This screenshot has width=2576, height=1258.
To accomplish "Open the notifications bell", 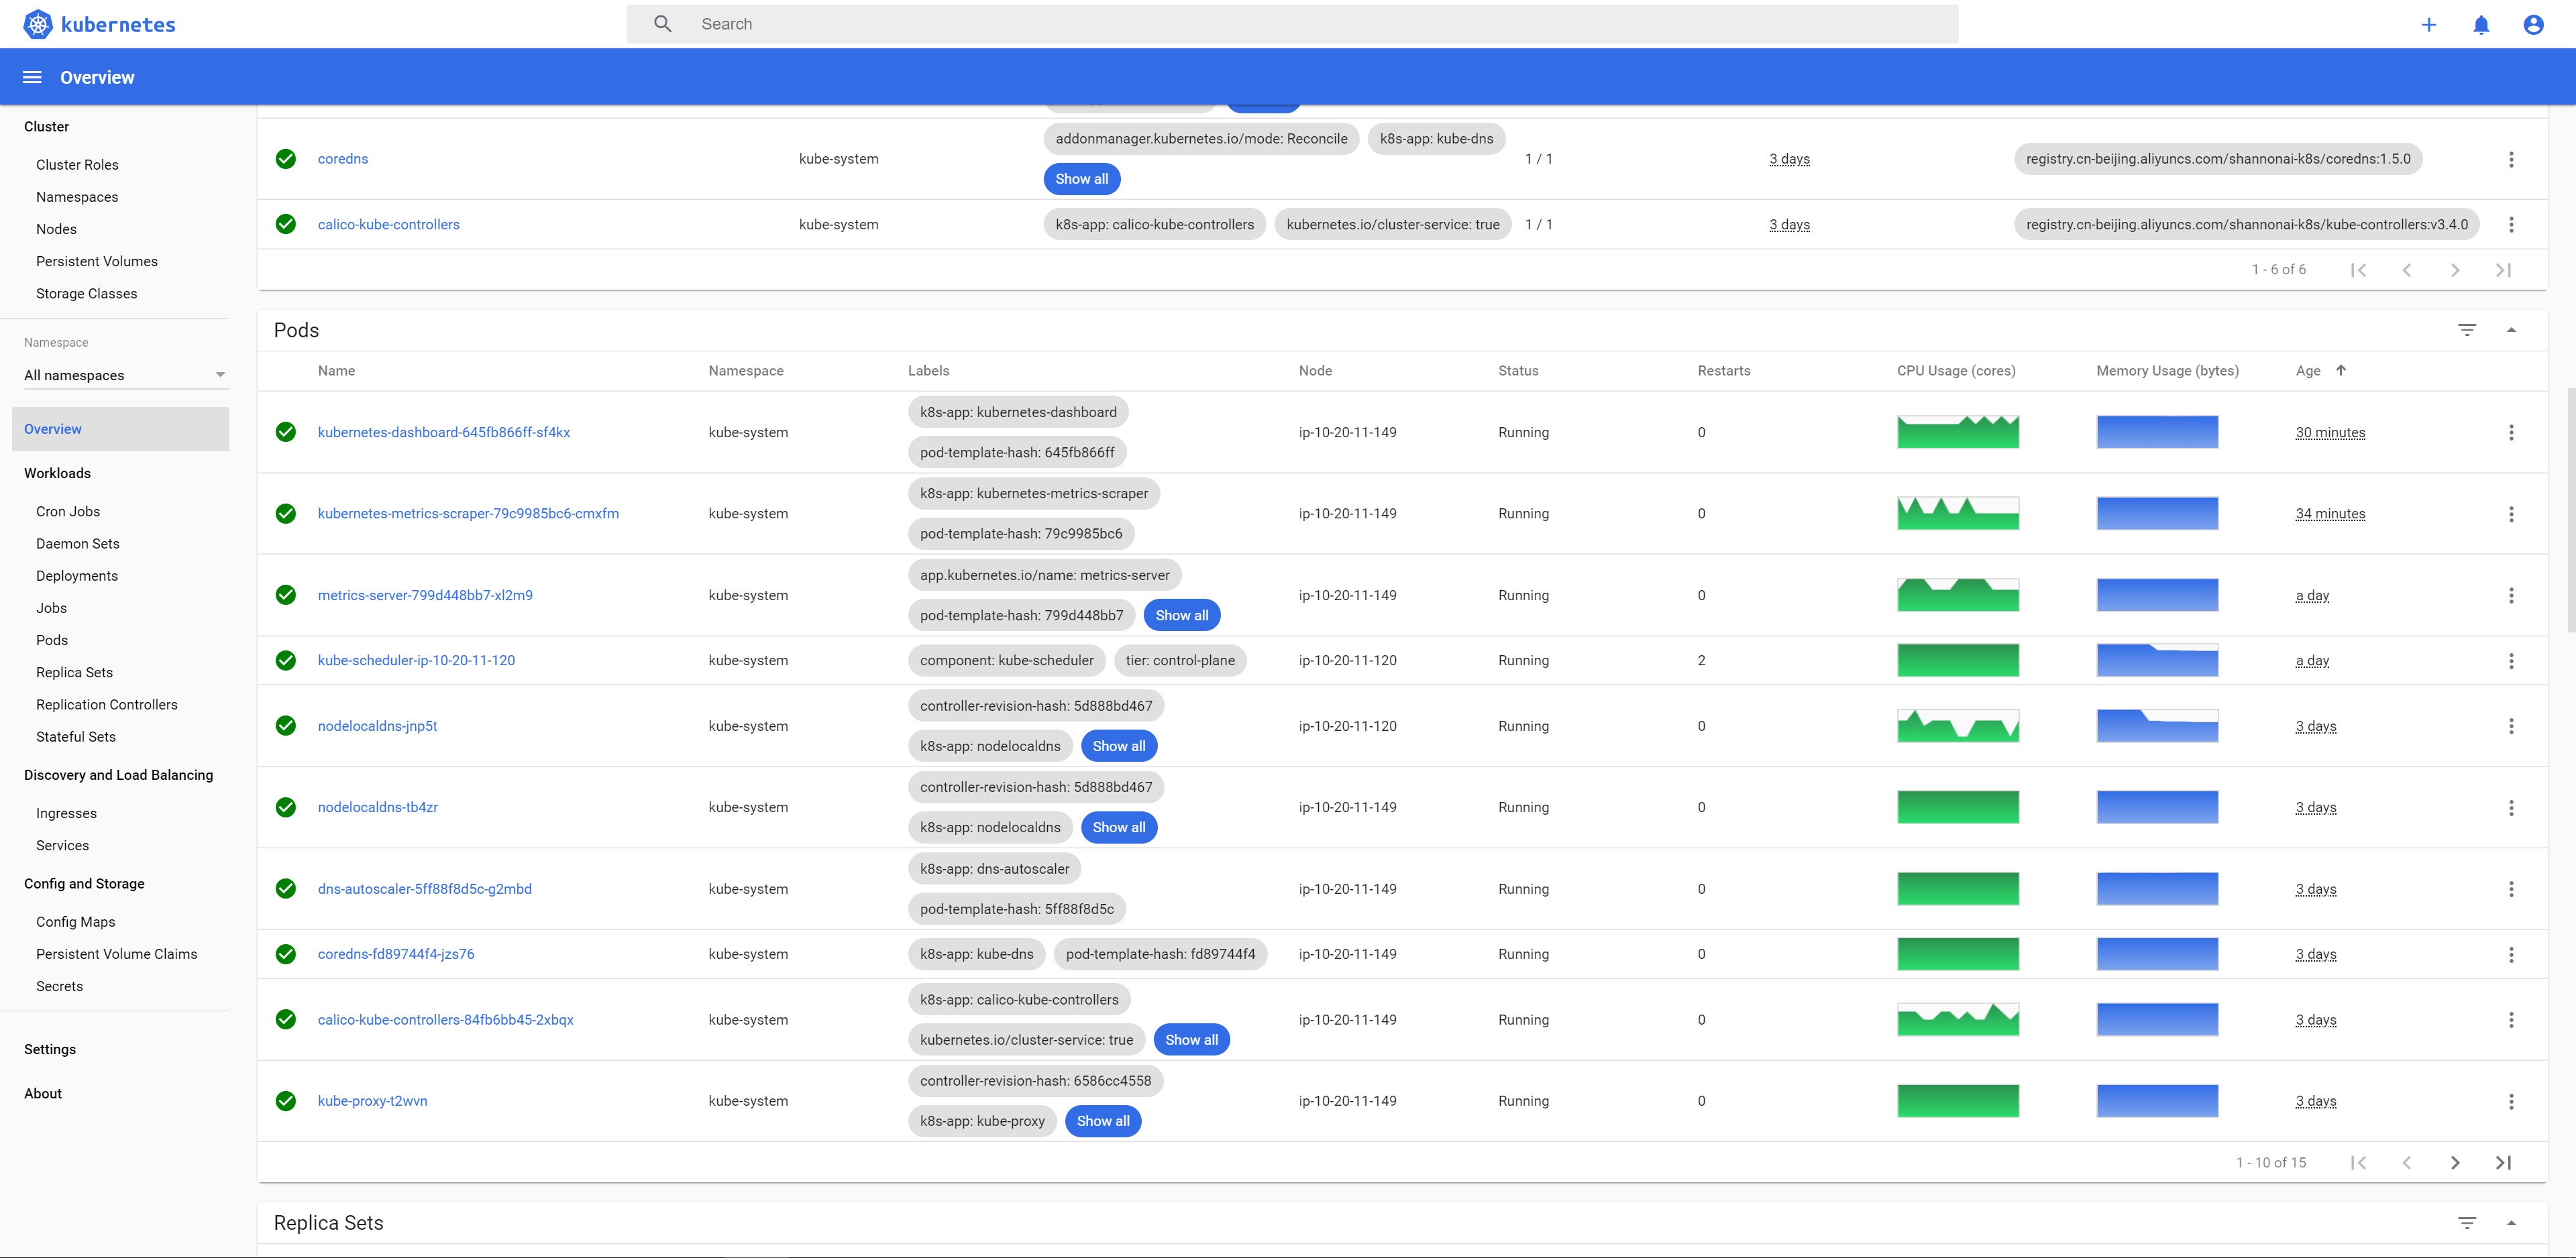I will (2481, 24).
